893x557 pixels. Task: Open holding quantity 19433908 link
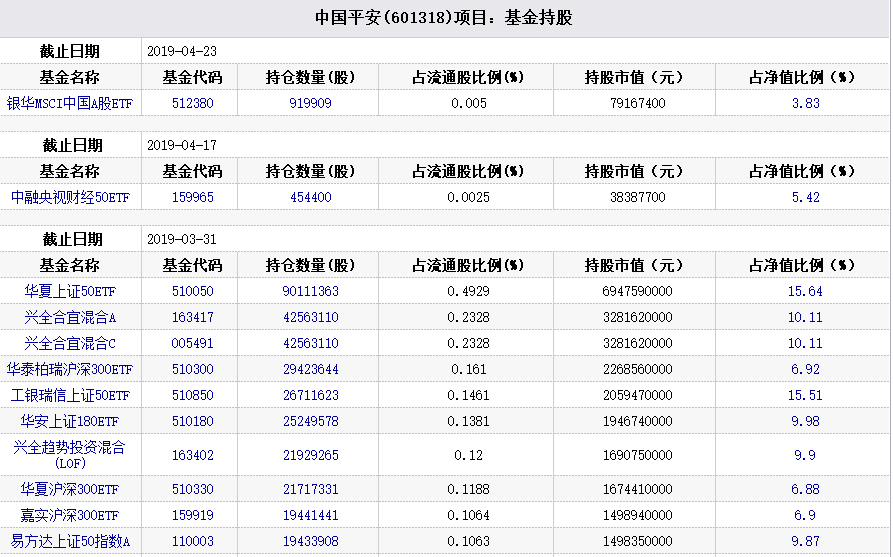[310, 542]
